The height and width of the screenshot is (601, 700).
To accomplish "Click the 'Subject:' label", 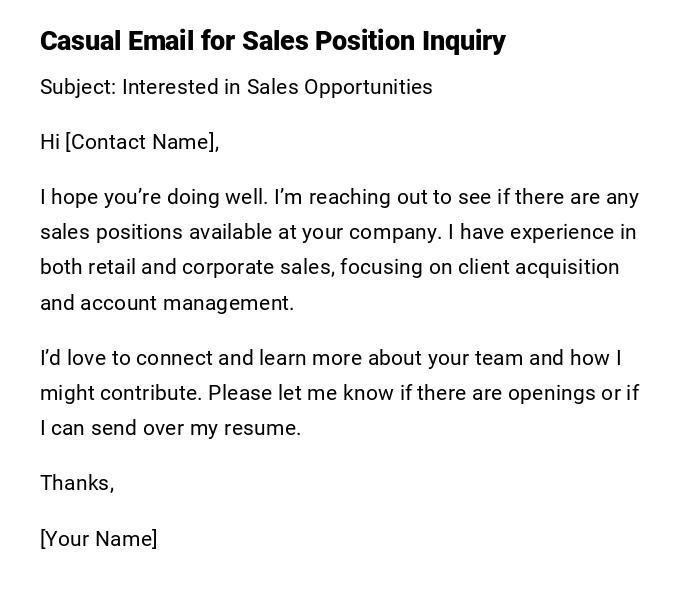I will [x=78, y=87].
